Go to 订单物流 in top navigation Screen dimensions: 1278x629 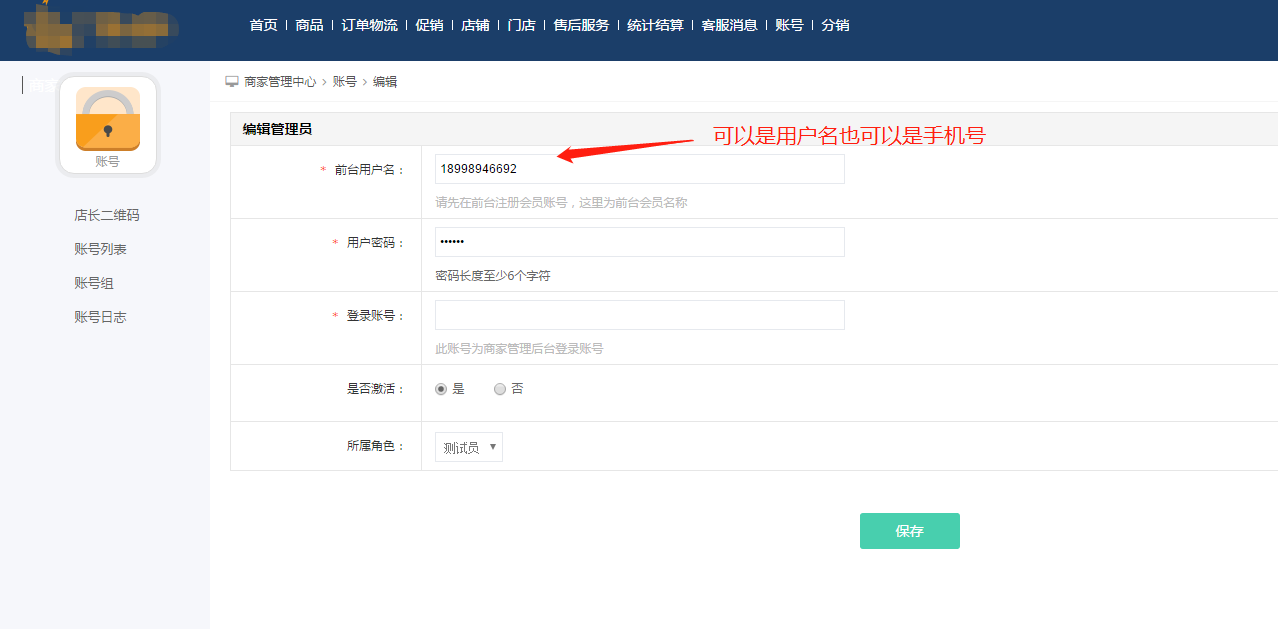[x=369, y=25]
